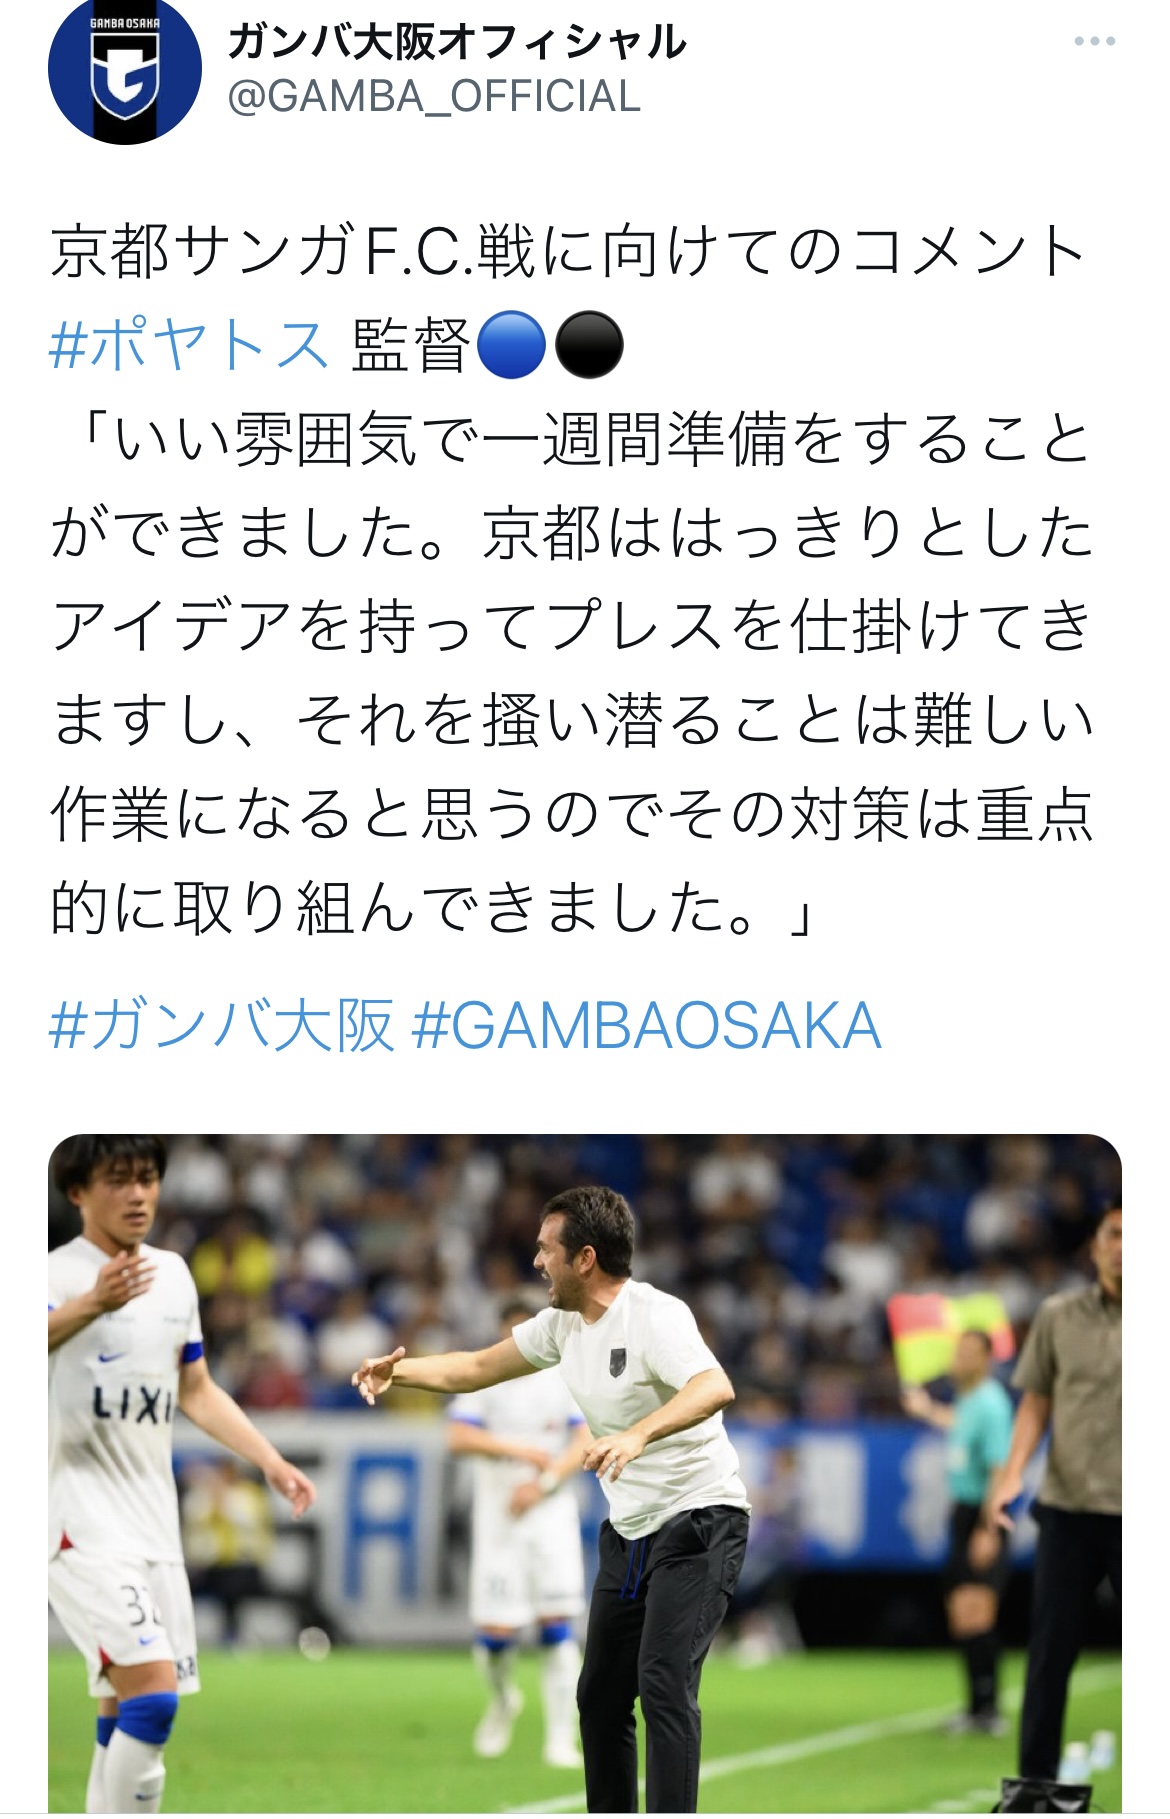Open the @GAMBA_OFFICIAL handle
1170x1819 pixels.
[x=434, y=97]
